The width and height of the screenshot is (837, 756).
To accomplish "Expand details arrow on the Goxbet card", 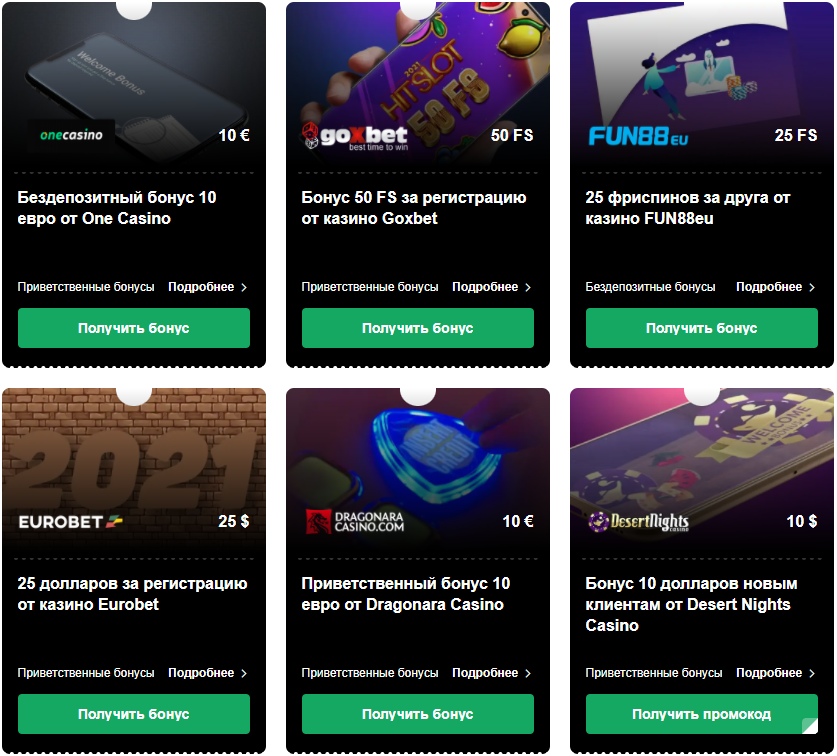I will tap(528, 287).
